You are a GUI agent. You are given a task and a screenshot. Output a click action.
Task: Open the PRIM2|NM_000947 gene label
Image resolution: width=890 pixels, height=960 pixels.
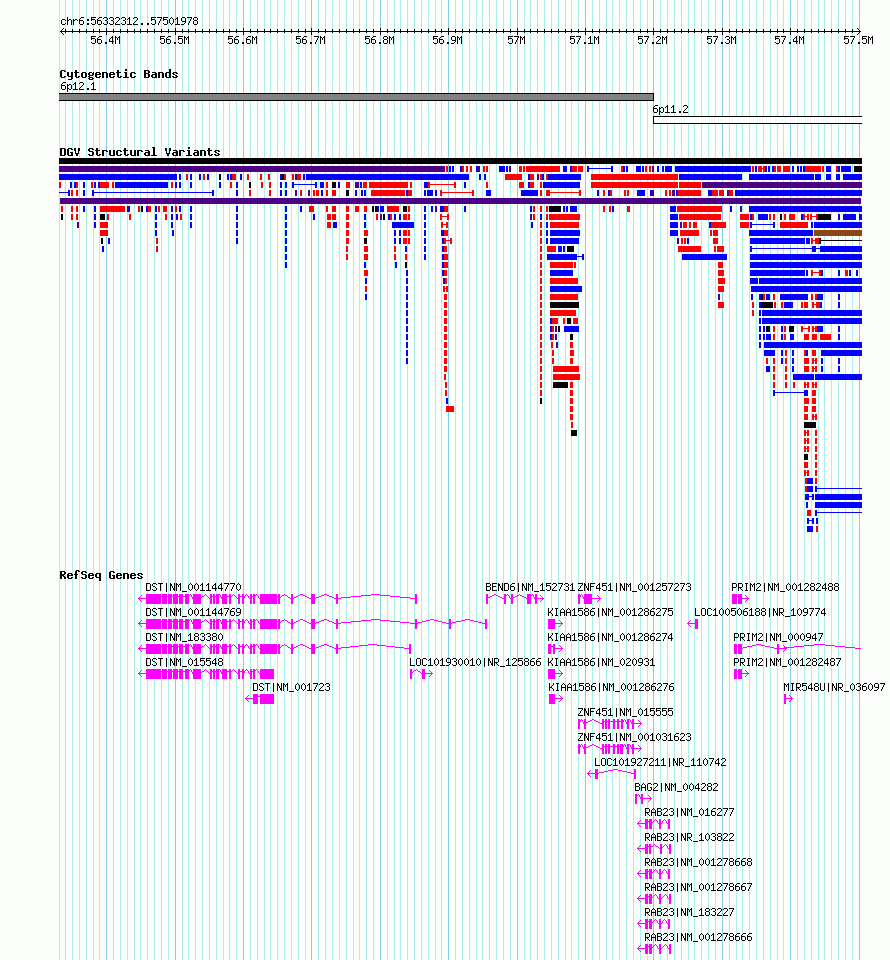coord(779,637)
